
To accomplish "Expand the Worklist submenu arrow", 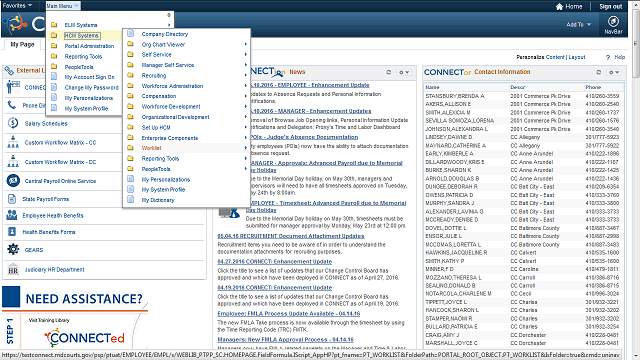I will [246, 148].
